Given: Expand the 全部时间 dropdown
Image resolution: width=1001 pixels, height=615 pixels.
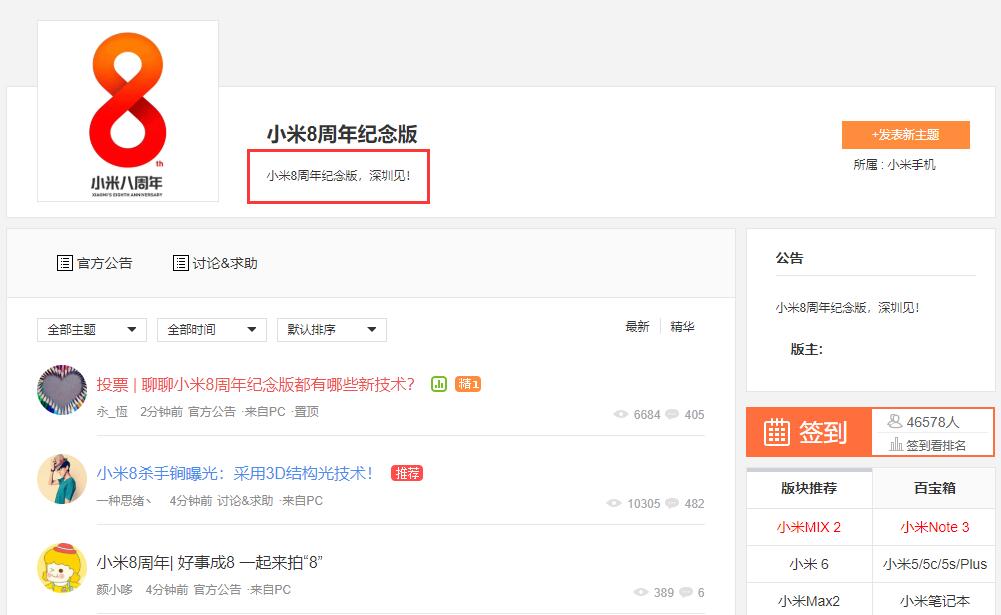Looking at the screenshot, I should 212,330.
